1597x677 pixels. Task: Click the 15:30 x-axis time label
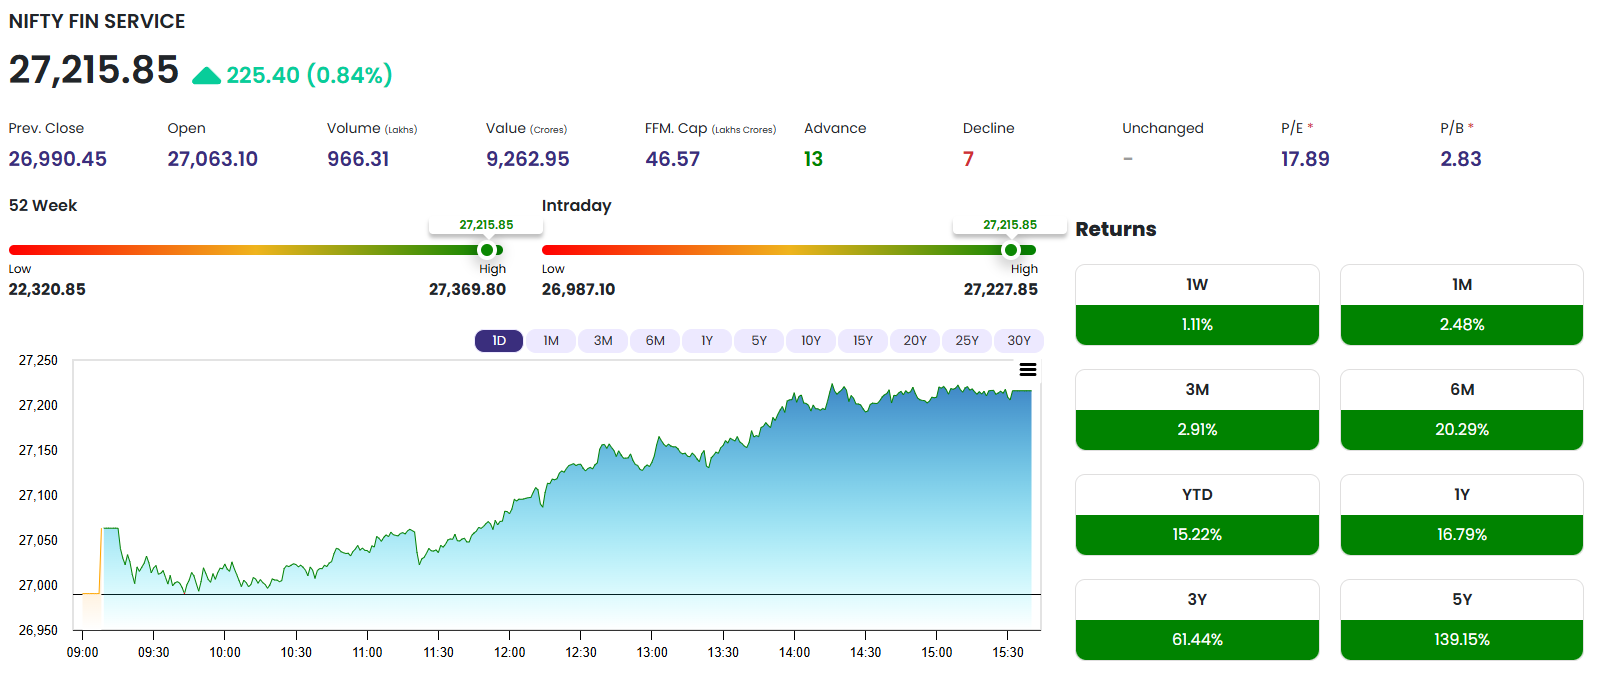(1008, 652)
